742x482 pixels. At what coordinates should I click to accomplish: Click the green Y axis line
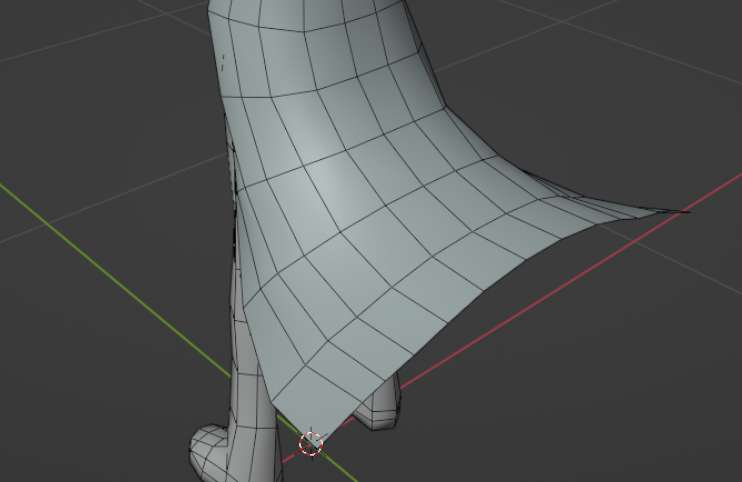point(114,278)
